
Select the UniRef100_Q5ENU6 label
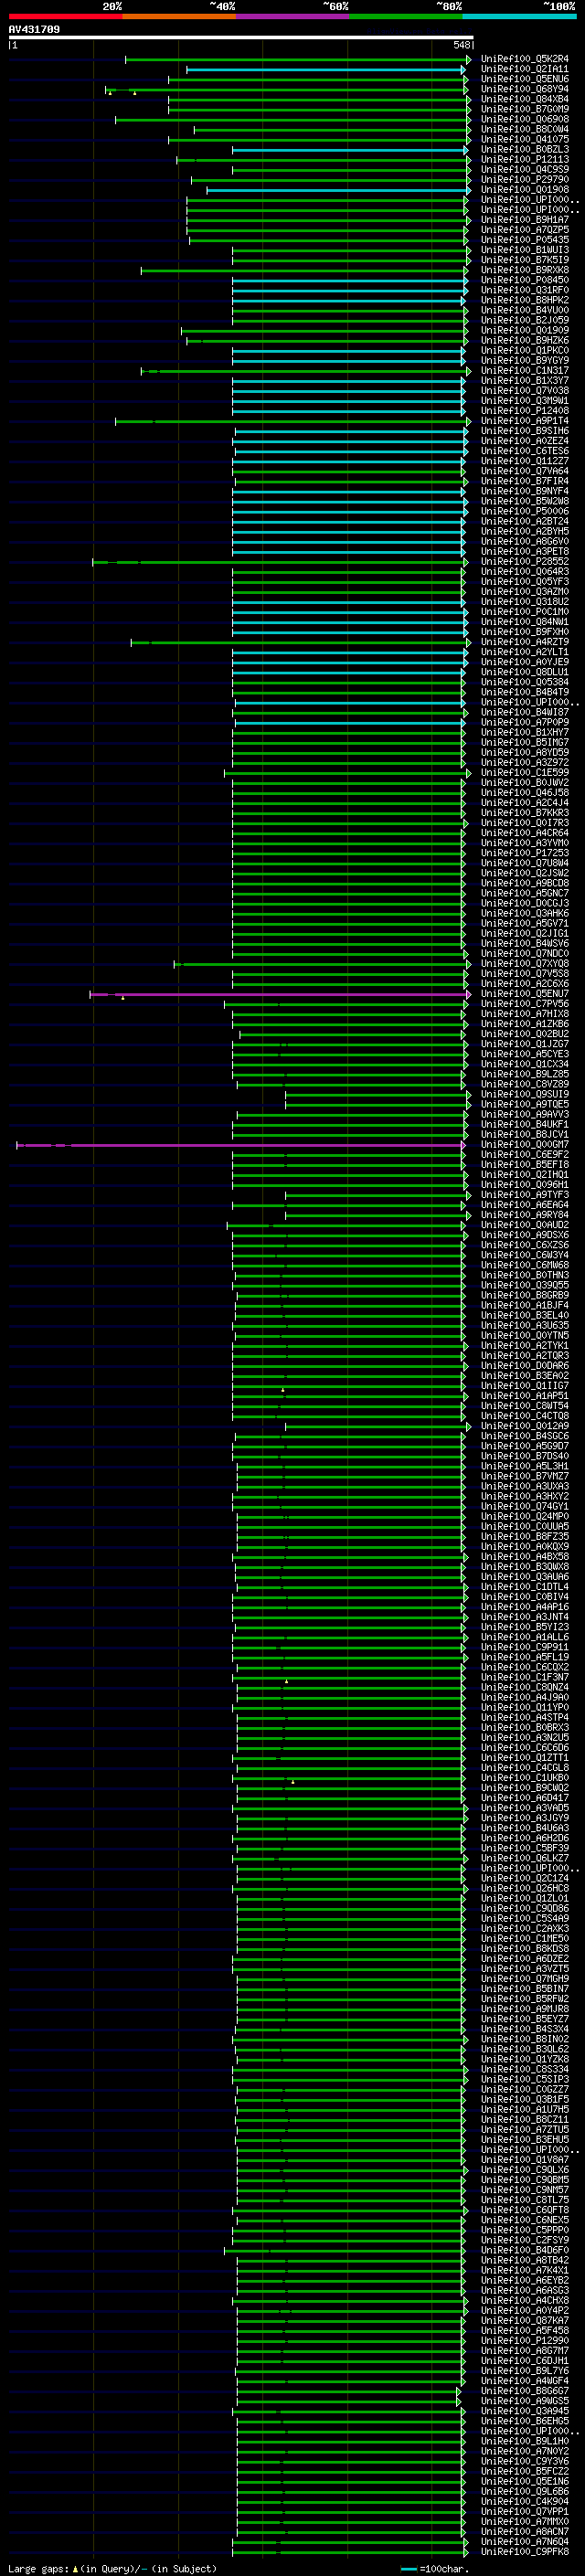[x=524, y=79]
